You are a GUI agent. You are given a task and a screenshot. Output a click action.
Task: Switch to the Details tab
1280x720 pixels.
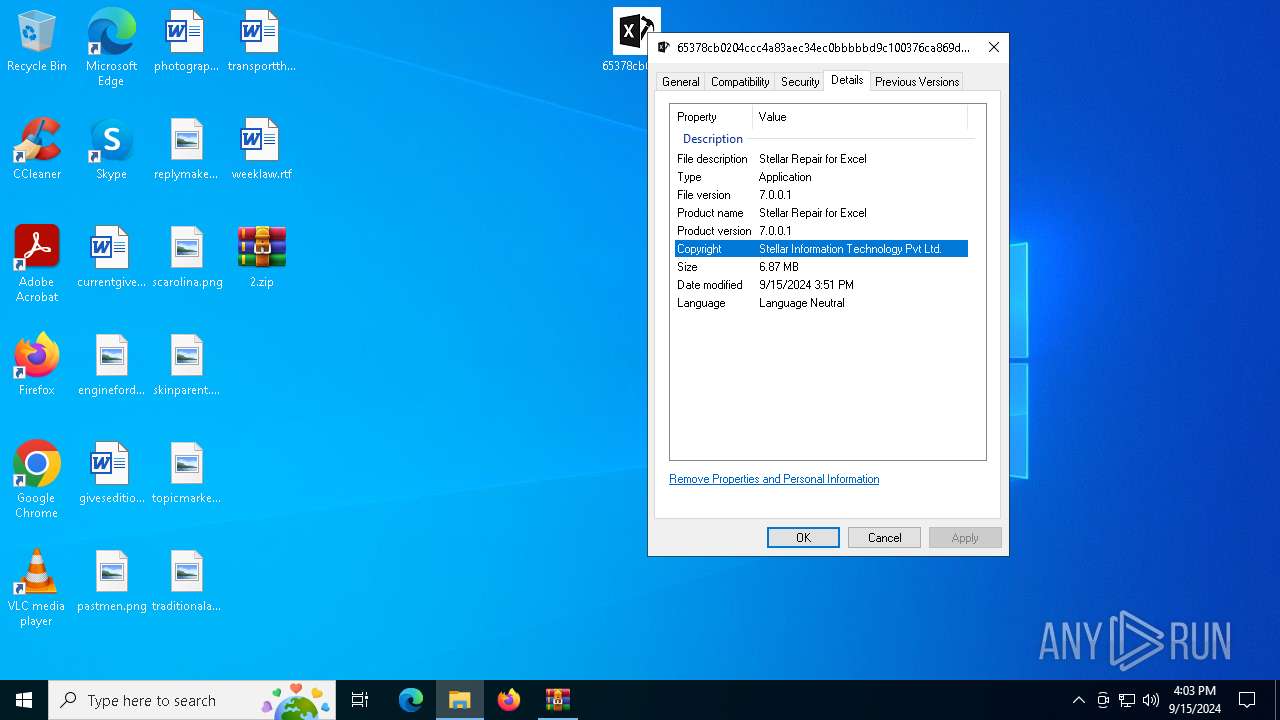[x=847, y=80]
